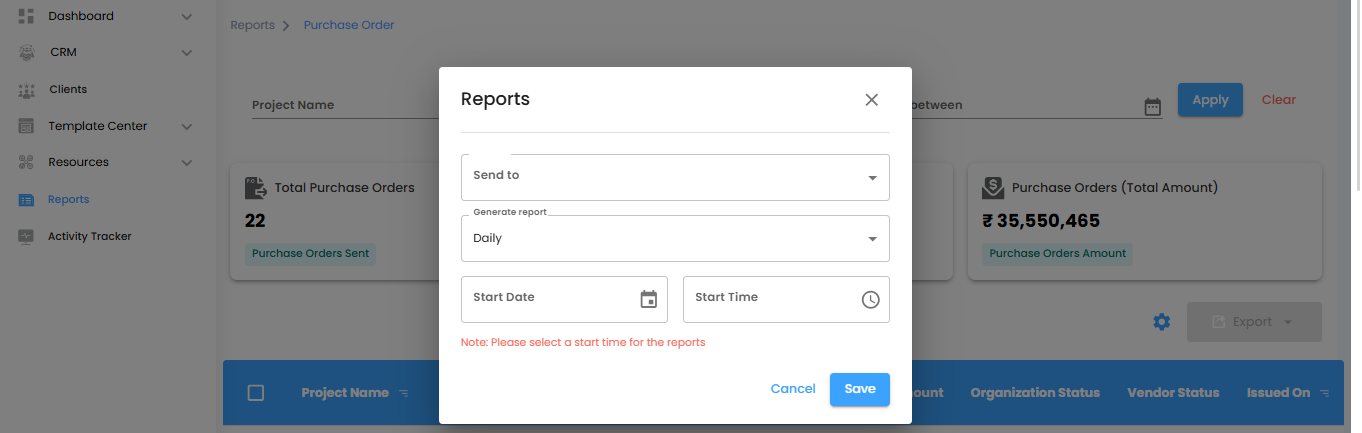Cancel the Reports dialog
The width and height of the screenshot is (1362, 433).
(793, 389)
